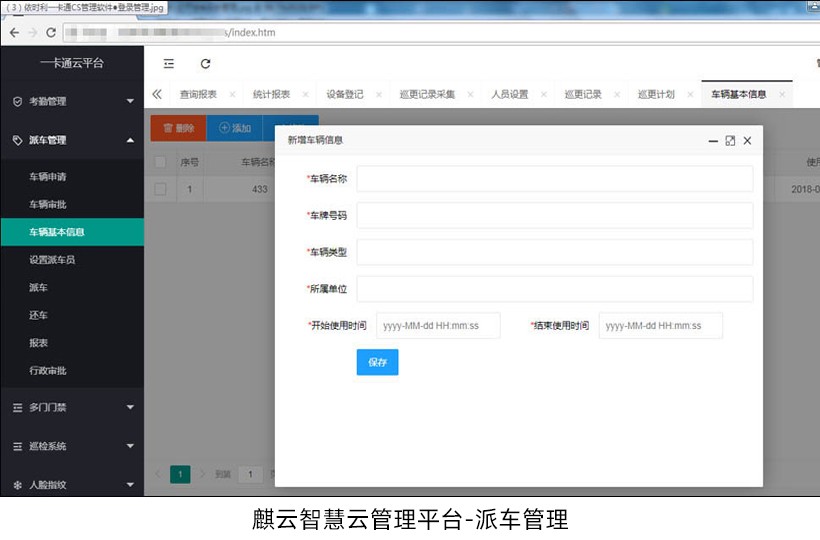Check the checkbox for row 1
This screenshot has width=820, height=540.
(160, 188)
